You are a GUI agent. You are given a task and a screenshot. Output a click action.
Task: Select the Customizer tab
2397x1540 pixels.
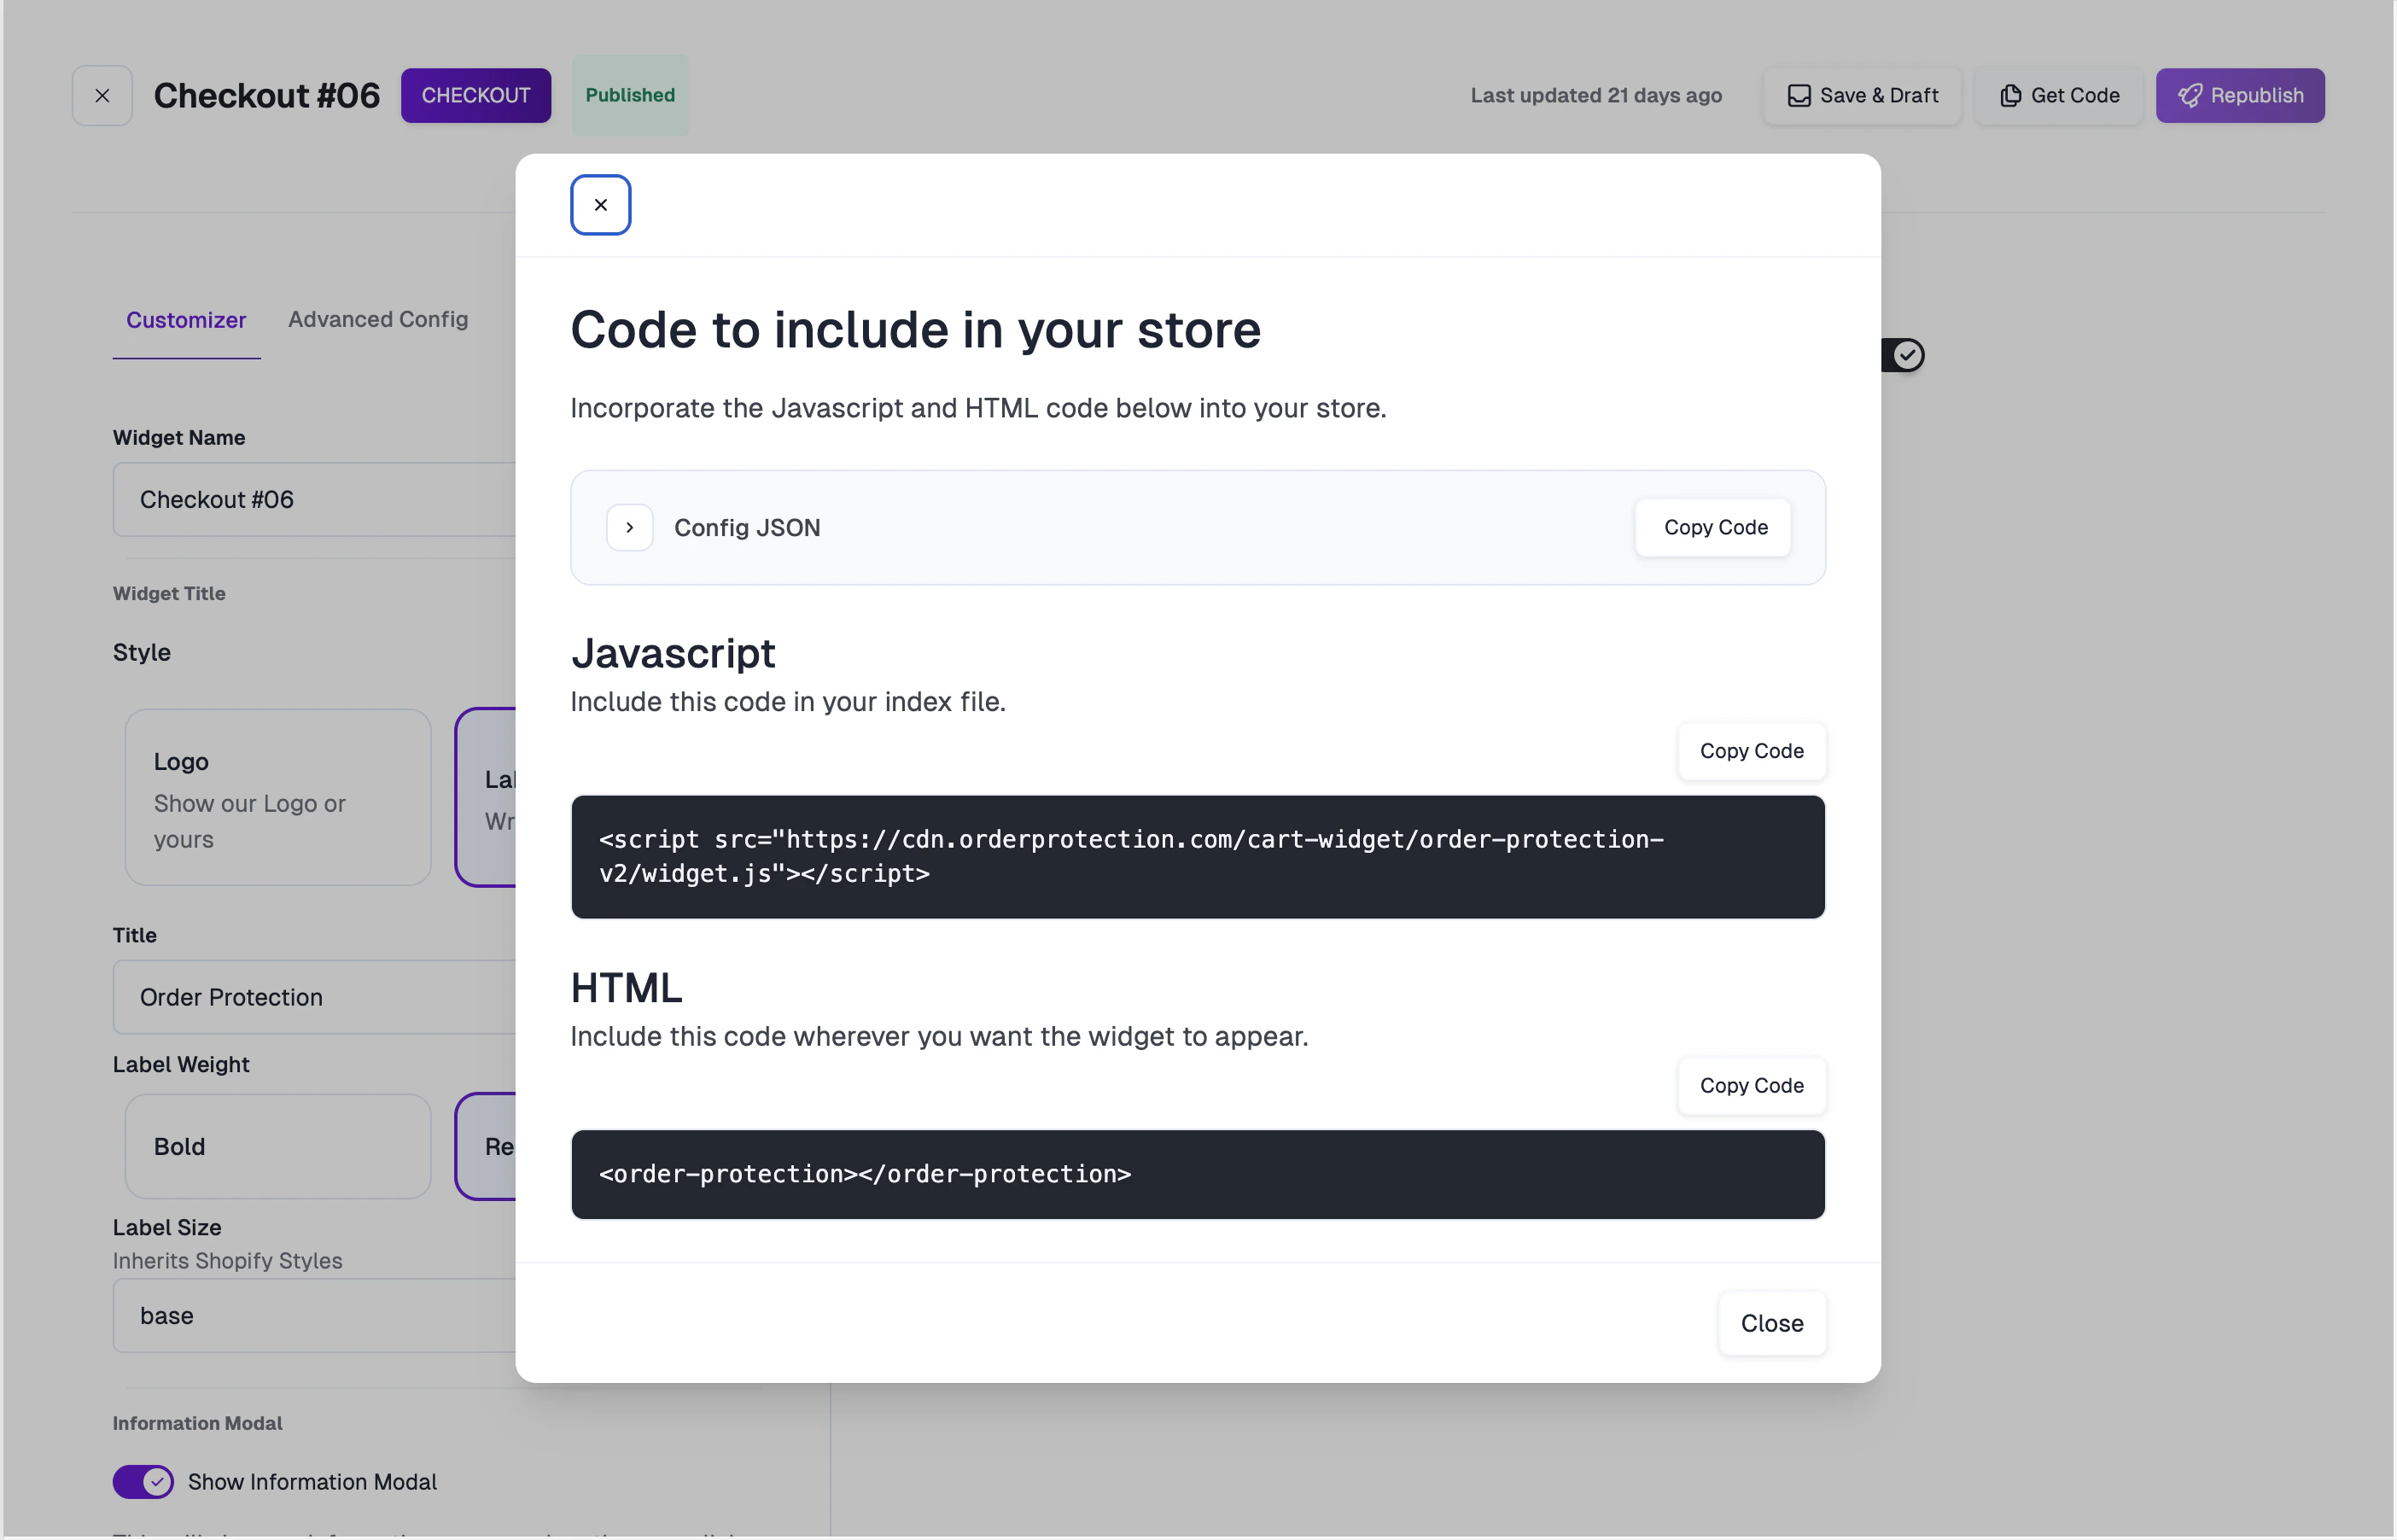point(186,319)
